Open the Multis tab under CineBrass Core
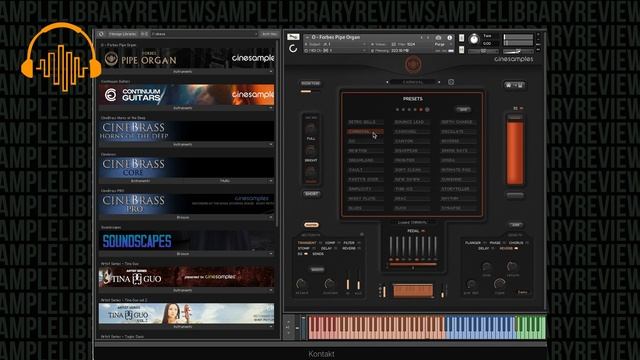Screen dimensions: 640x360 224,181
